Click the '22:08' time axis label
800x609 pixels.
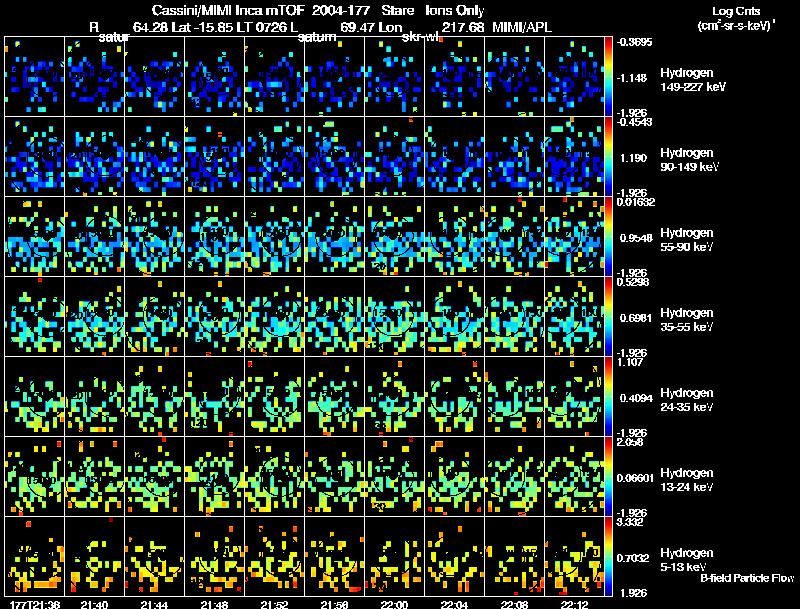click(x=514, y=604)
